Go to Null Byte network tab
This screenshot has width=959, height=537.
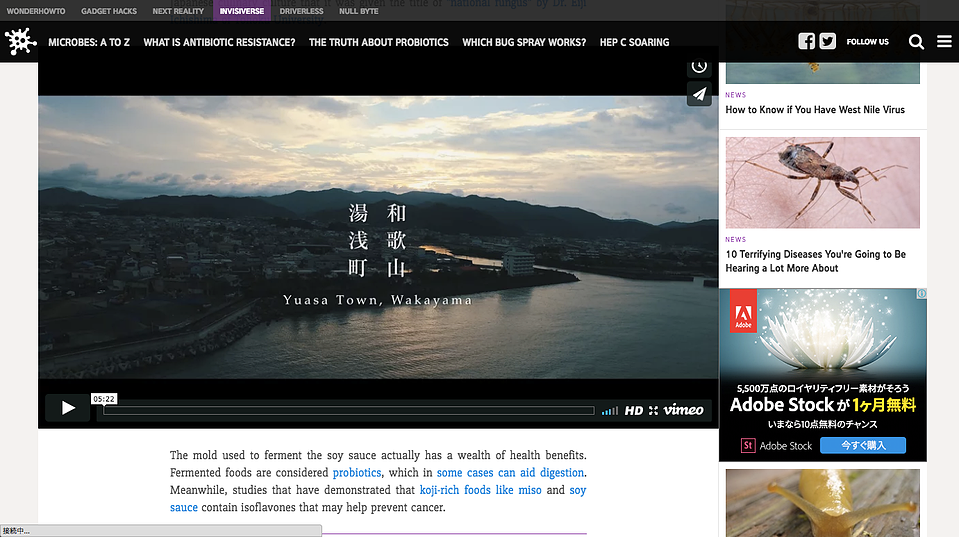pos(358,11)
